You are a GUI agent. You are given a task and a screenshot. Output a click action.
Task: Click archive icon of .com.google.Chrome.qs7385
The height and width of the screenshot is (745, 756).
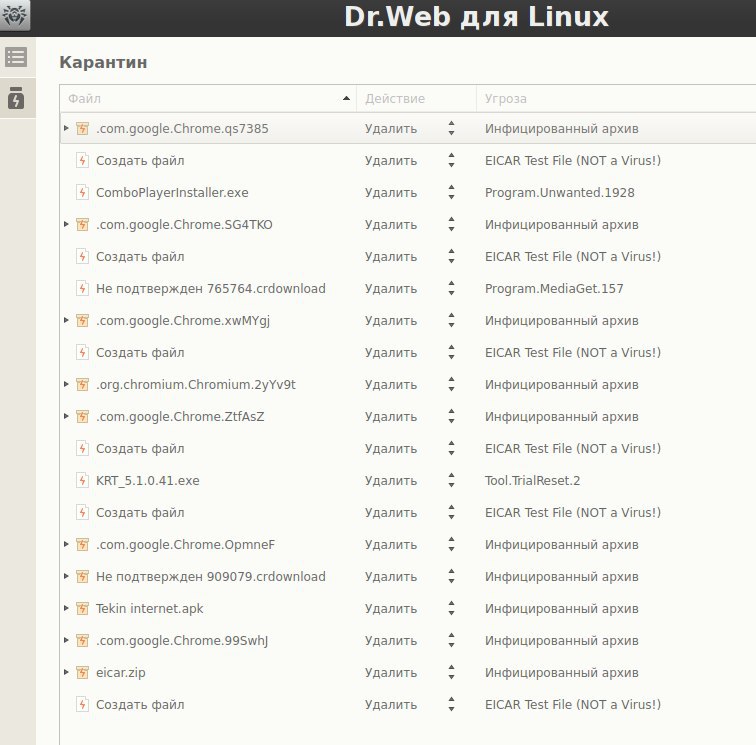tap(82, 128)
